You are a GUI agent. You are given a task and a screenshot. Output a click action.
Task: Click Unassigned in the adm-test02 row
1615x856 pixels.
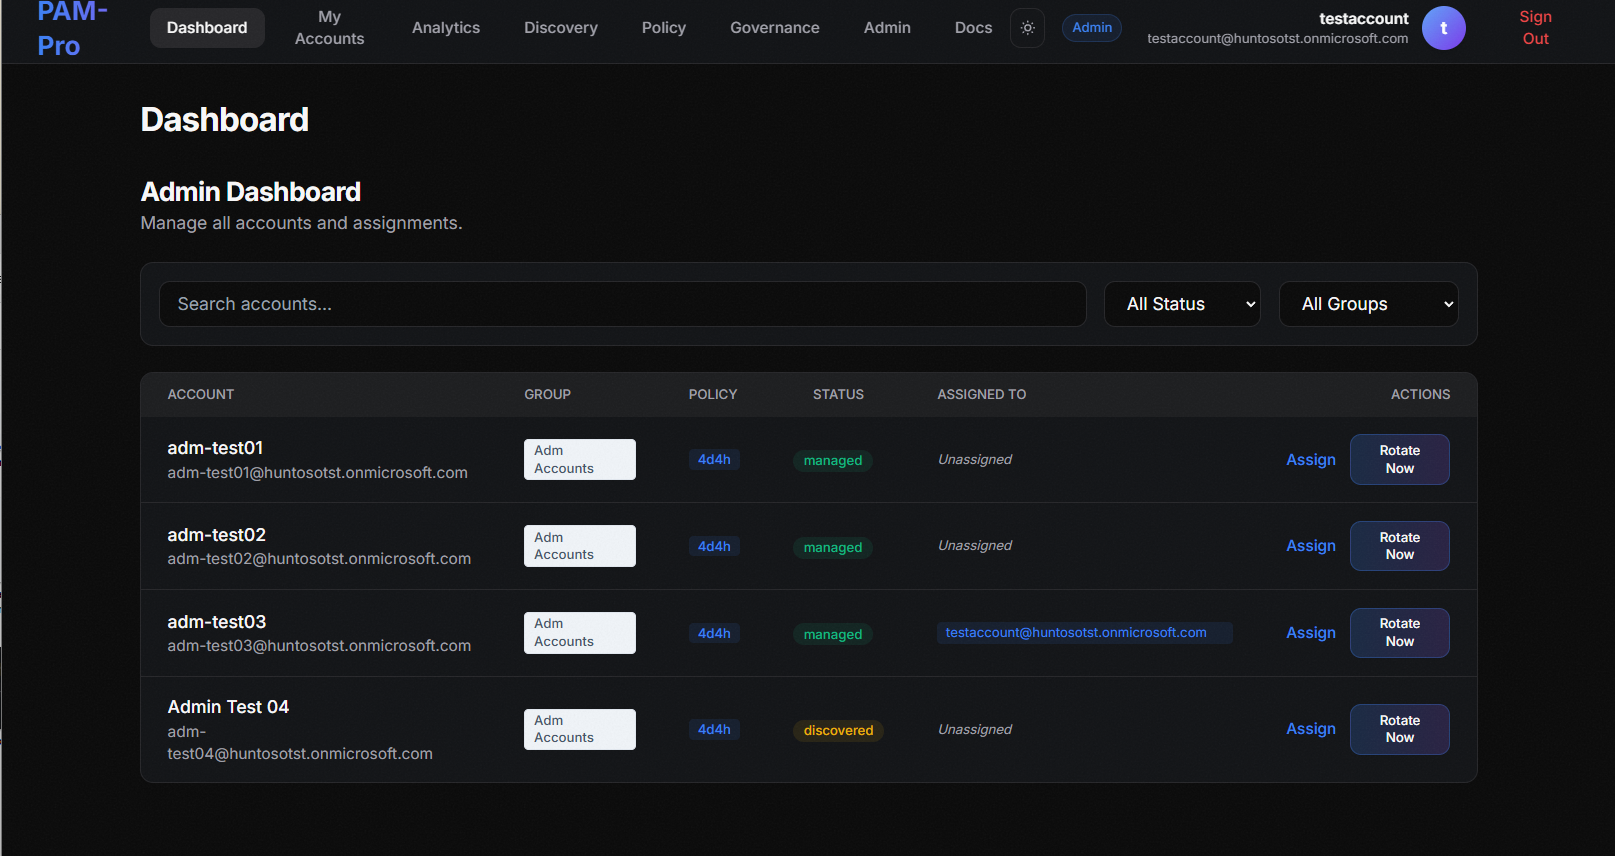point(975,546)
